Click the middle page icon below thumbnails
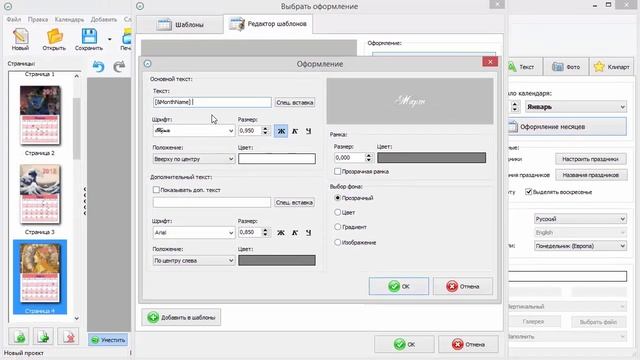The width and height of the screenshot is (640, 360). tap(43, 337)
